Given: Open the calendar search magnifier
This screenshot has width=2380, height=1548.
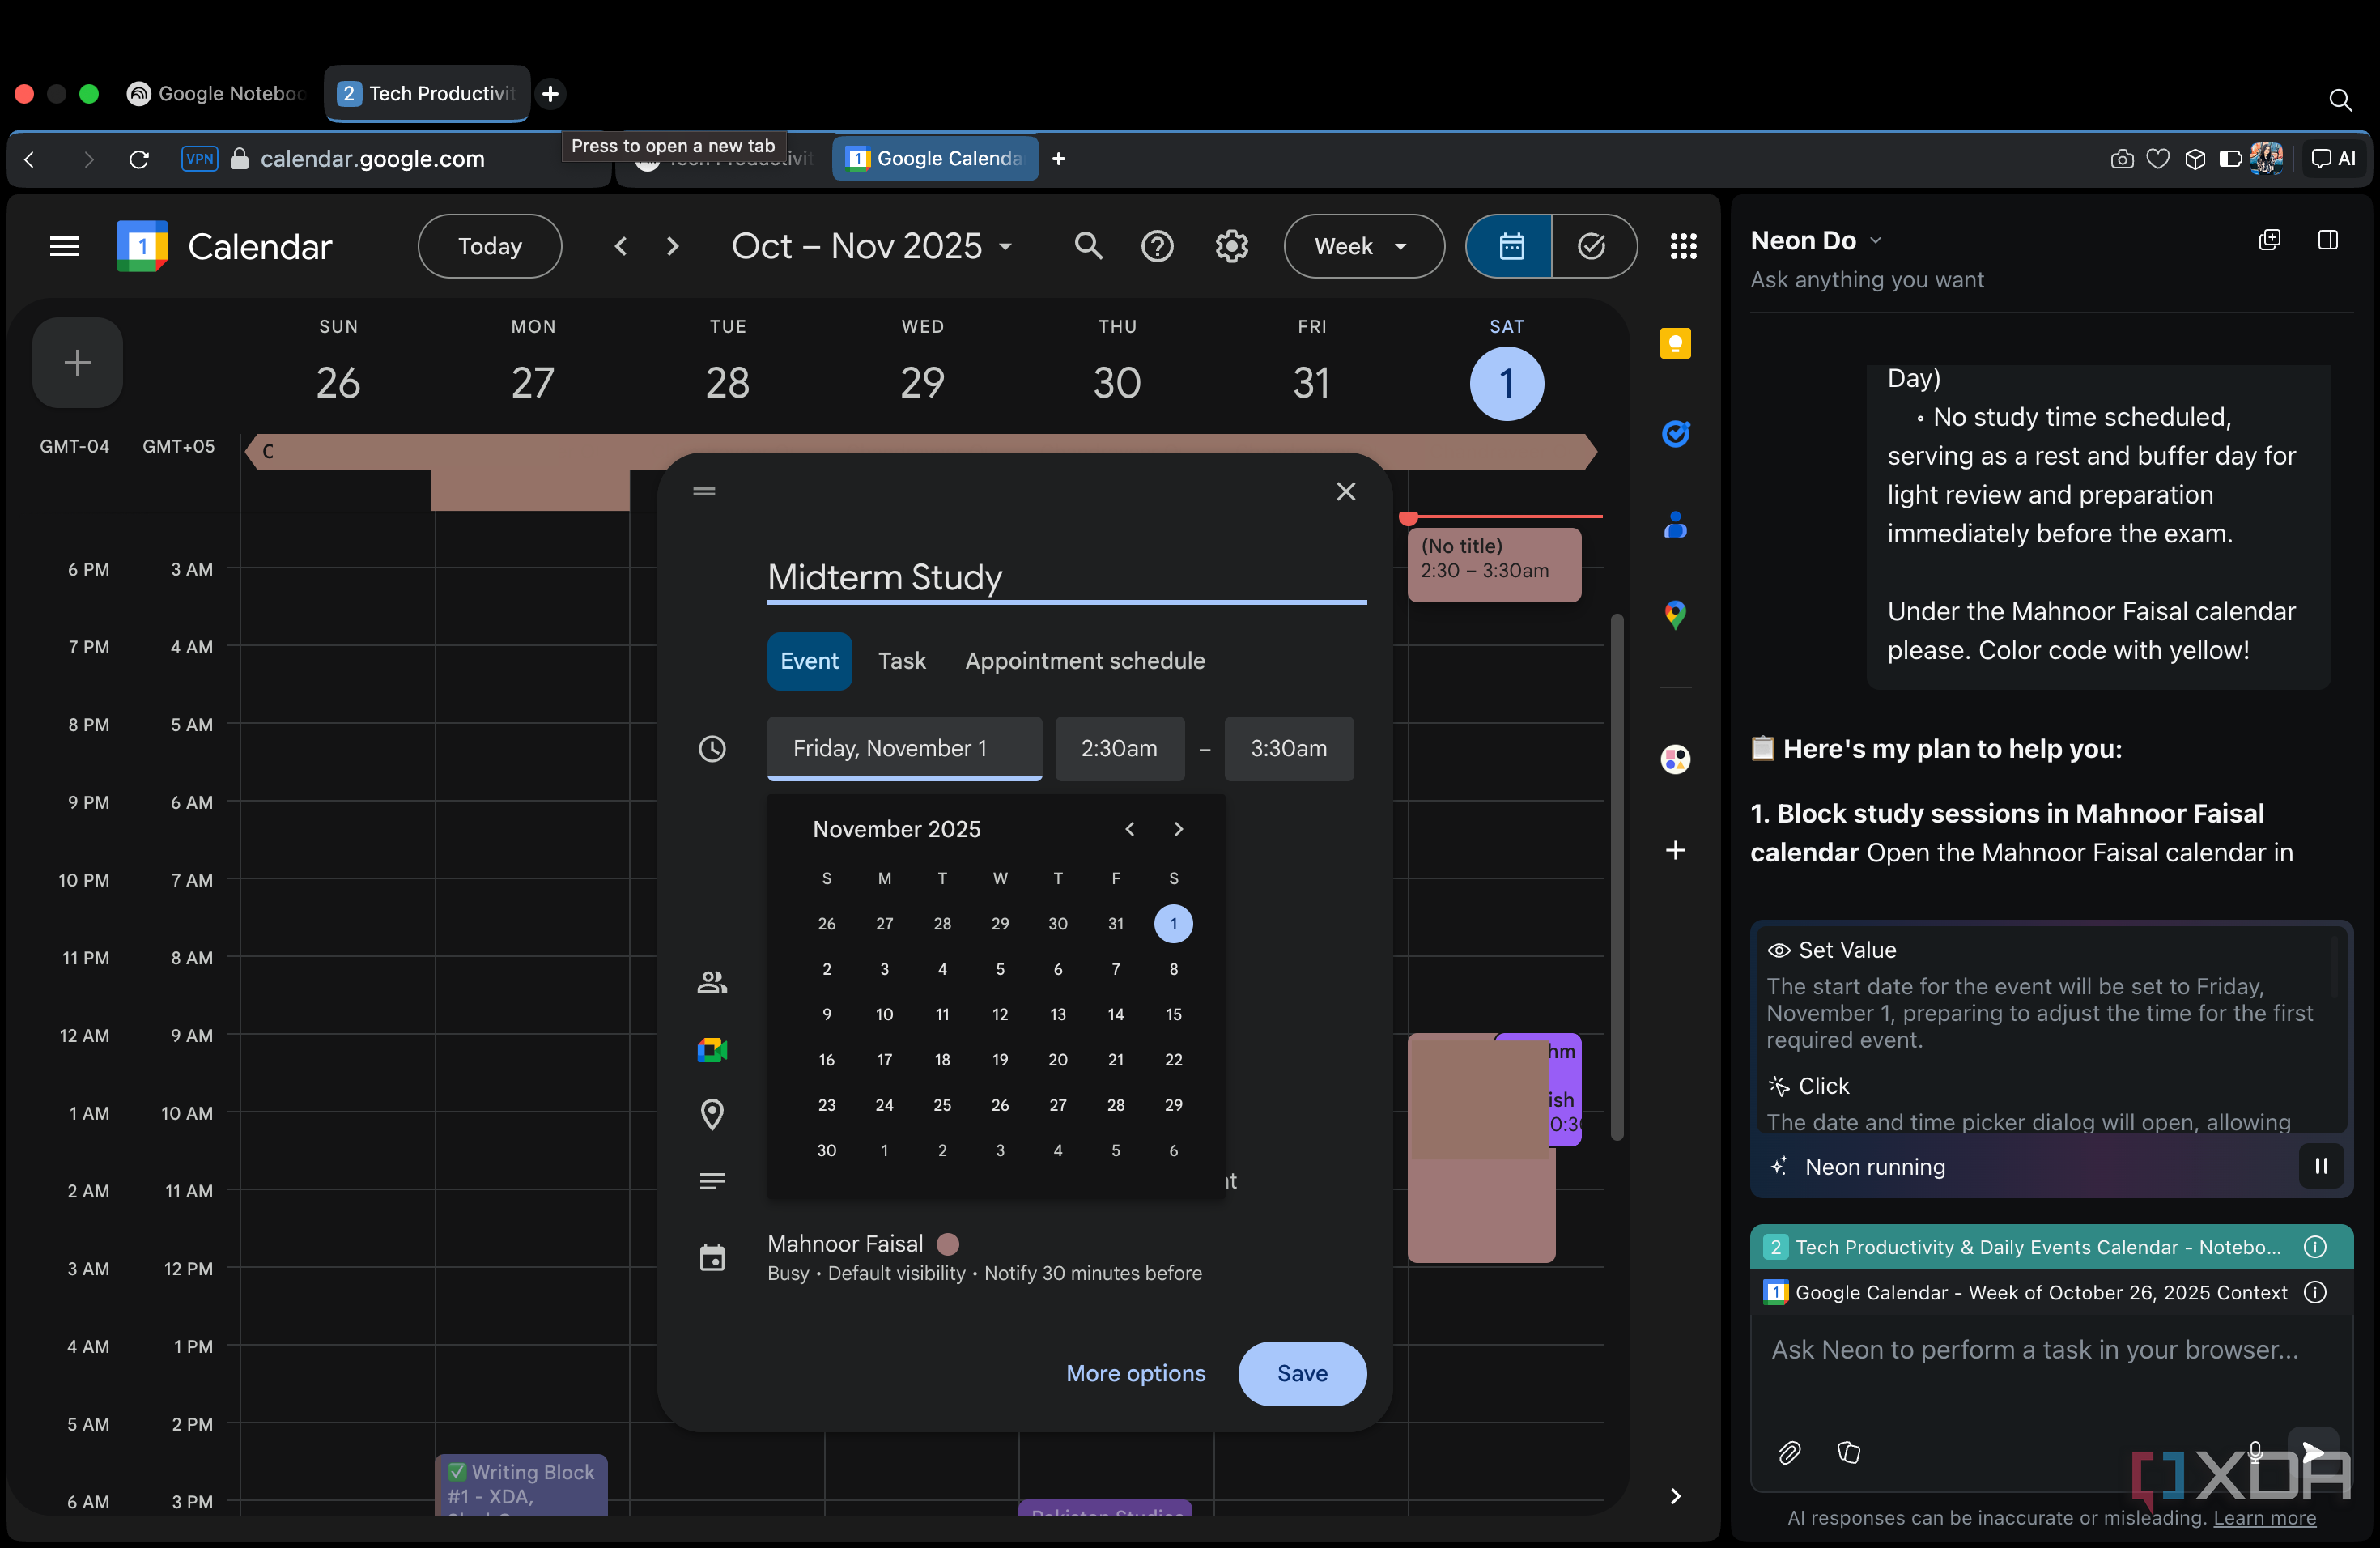Looking at the screenshot, I should pyautogui.click(x=1088, y=246).
